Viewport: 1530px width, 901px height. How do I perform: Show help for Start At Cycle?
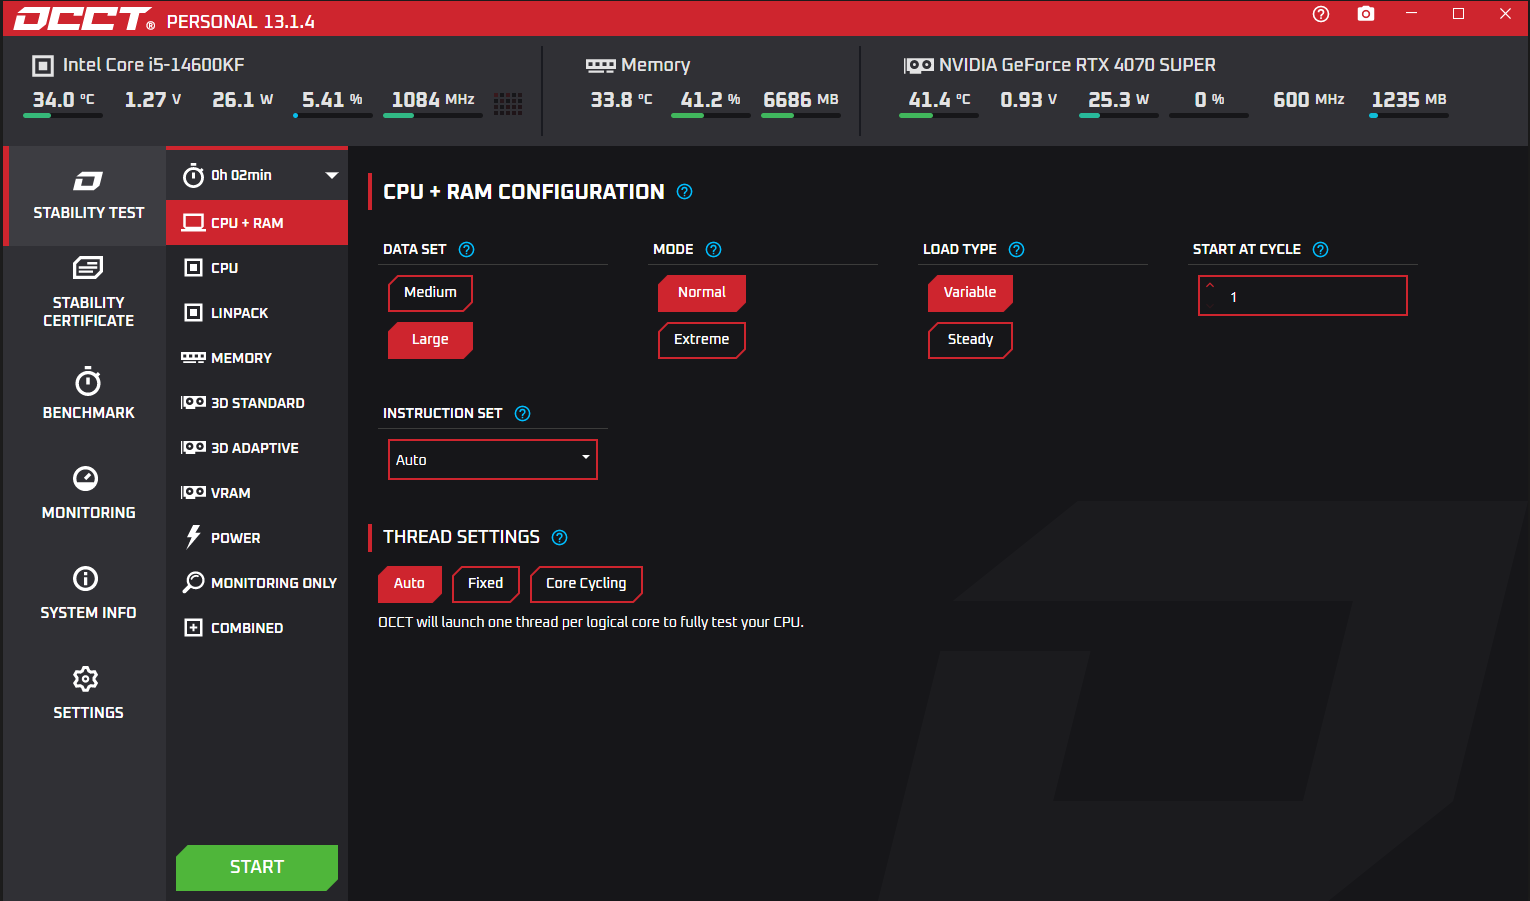point(1320,250)
